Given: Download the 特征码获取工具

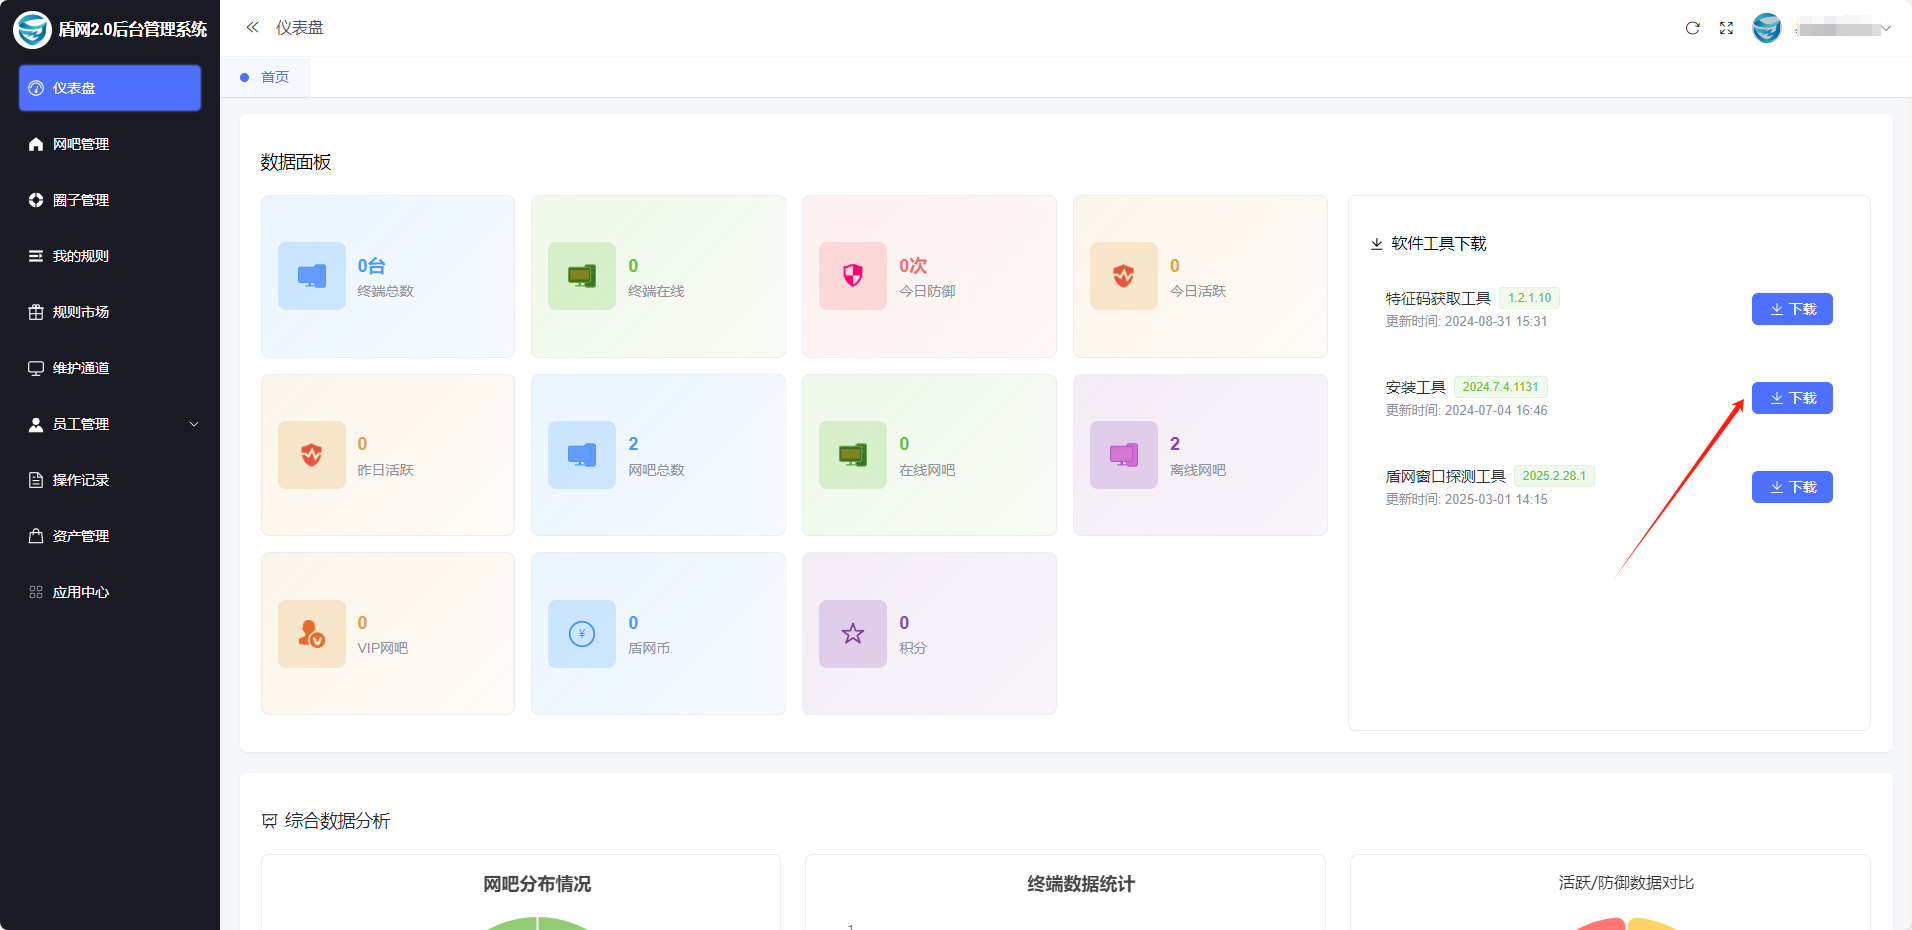Looking at the screenshot, I should 1791,309.
